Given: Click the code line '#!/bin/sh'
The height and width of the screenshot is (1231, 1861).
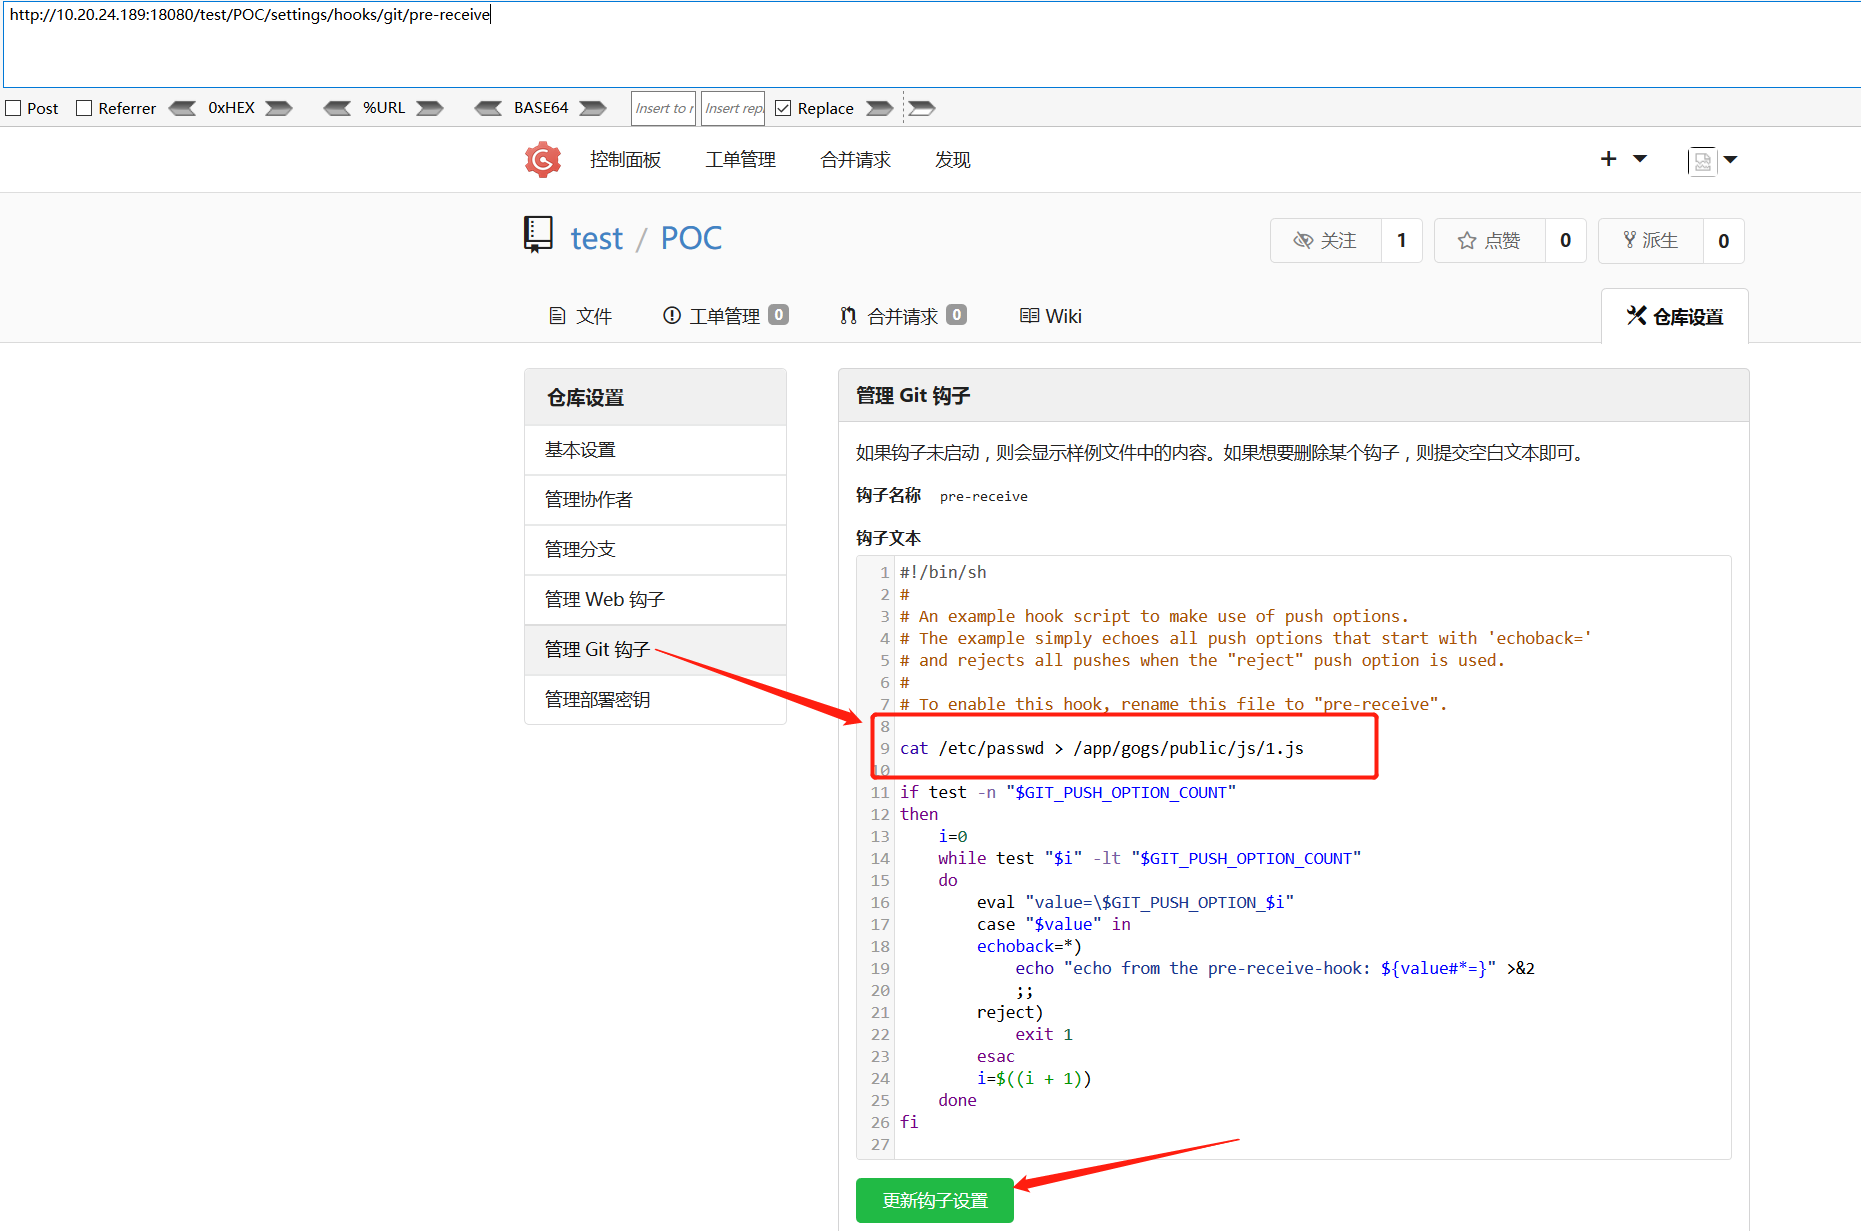Looking at the screenshot, I should [x=943, y=572].
